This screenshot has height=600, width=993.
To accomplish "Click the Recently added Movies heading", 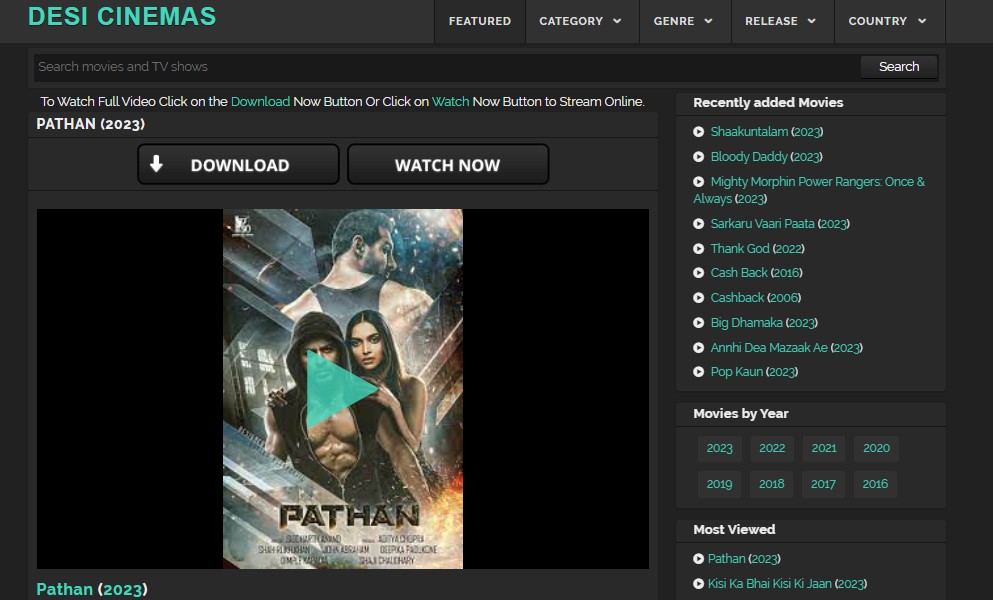I will click(768, 103).
